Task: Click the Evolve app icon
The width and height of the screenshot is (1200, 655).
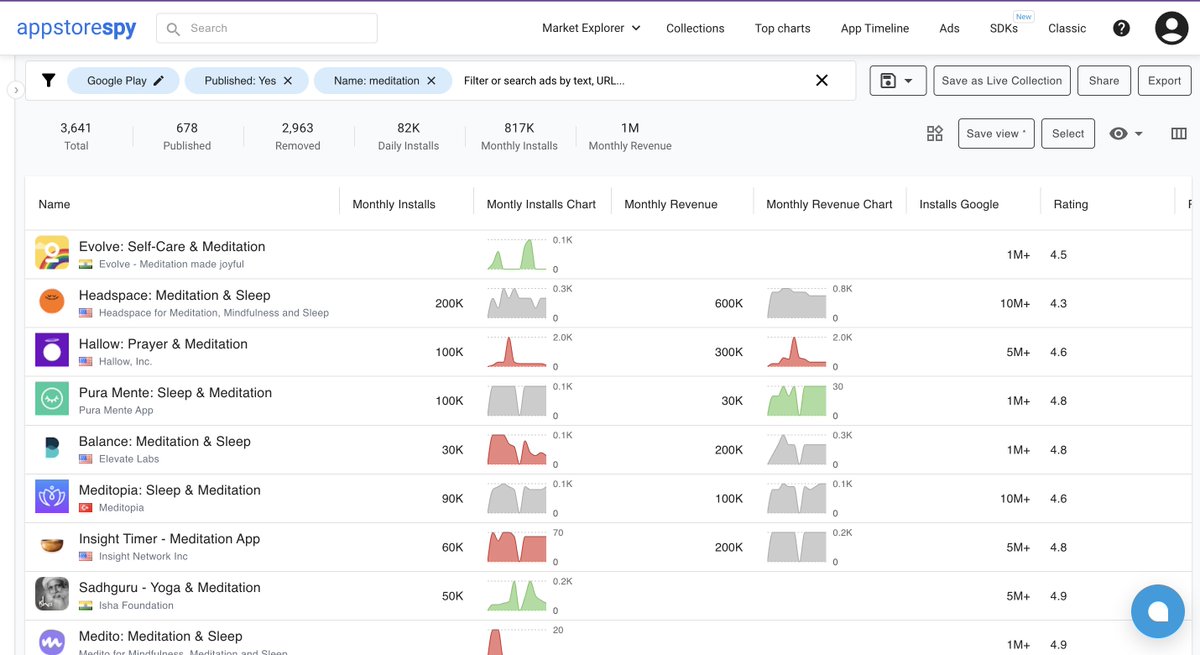Action: tap(52, 254)
